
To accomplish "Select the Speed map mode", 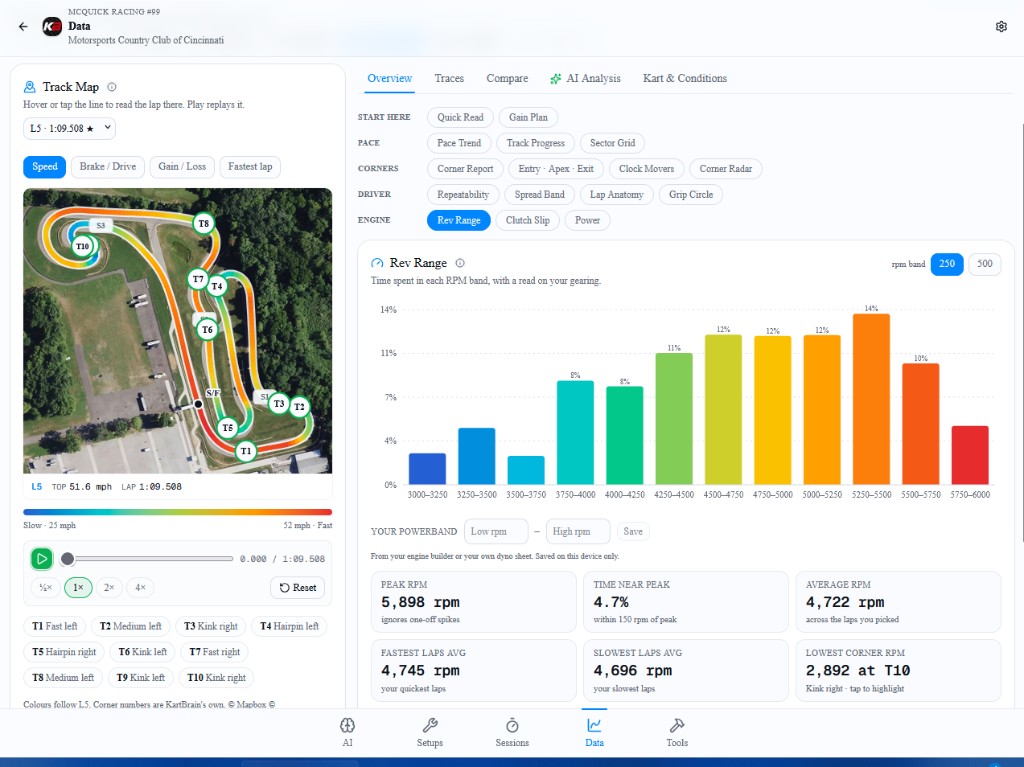I will click(45, 167).
